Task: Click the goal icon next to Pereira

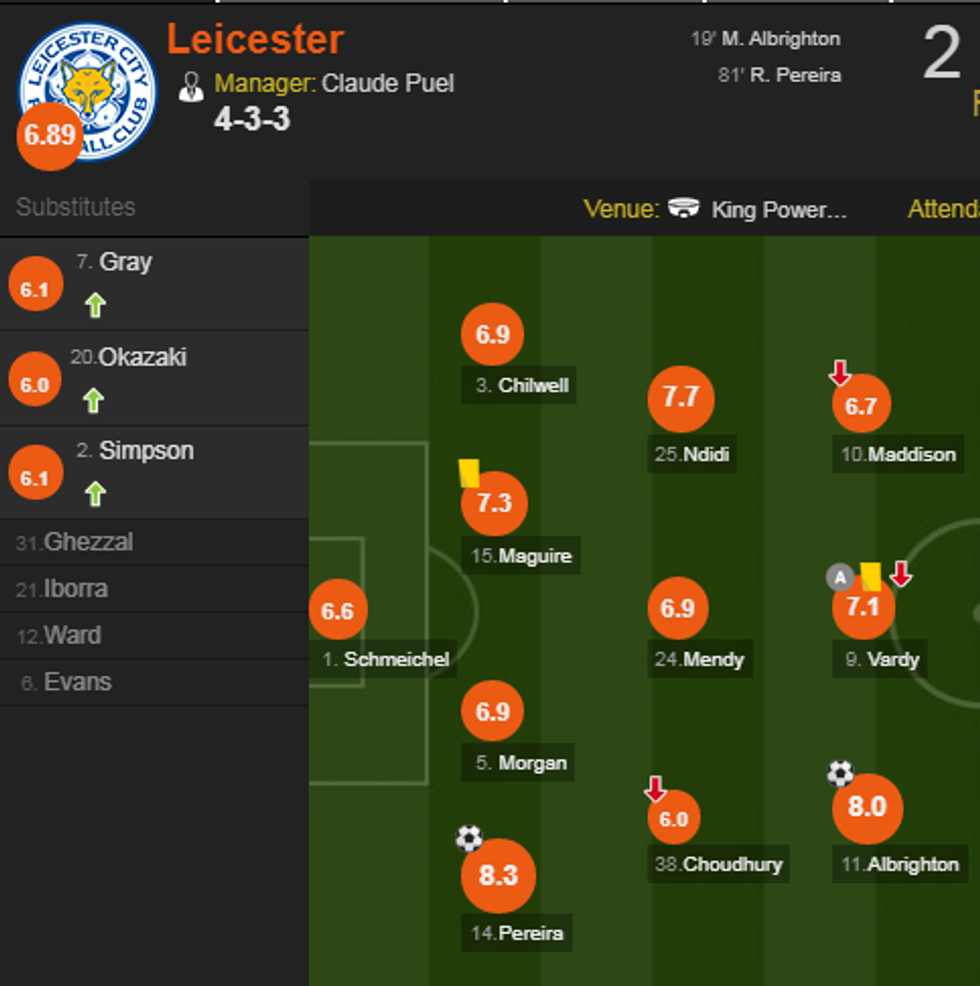Action: click(x=469, y=839)
